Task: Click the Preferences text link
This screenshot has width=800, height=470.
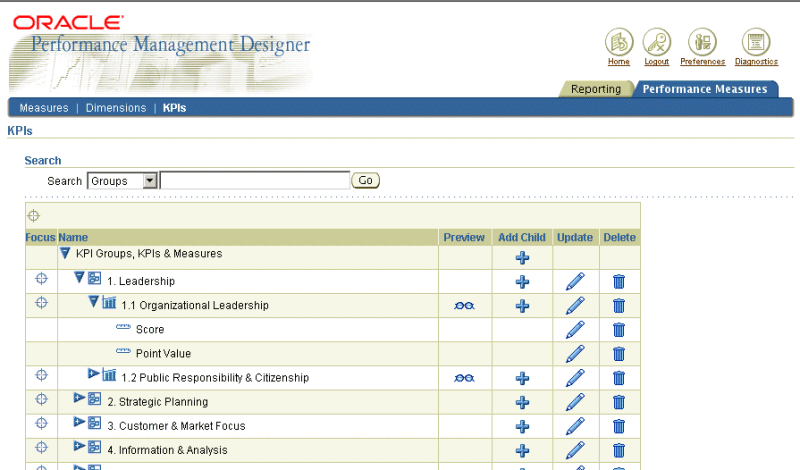Action: point(703,62)
